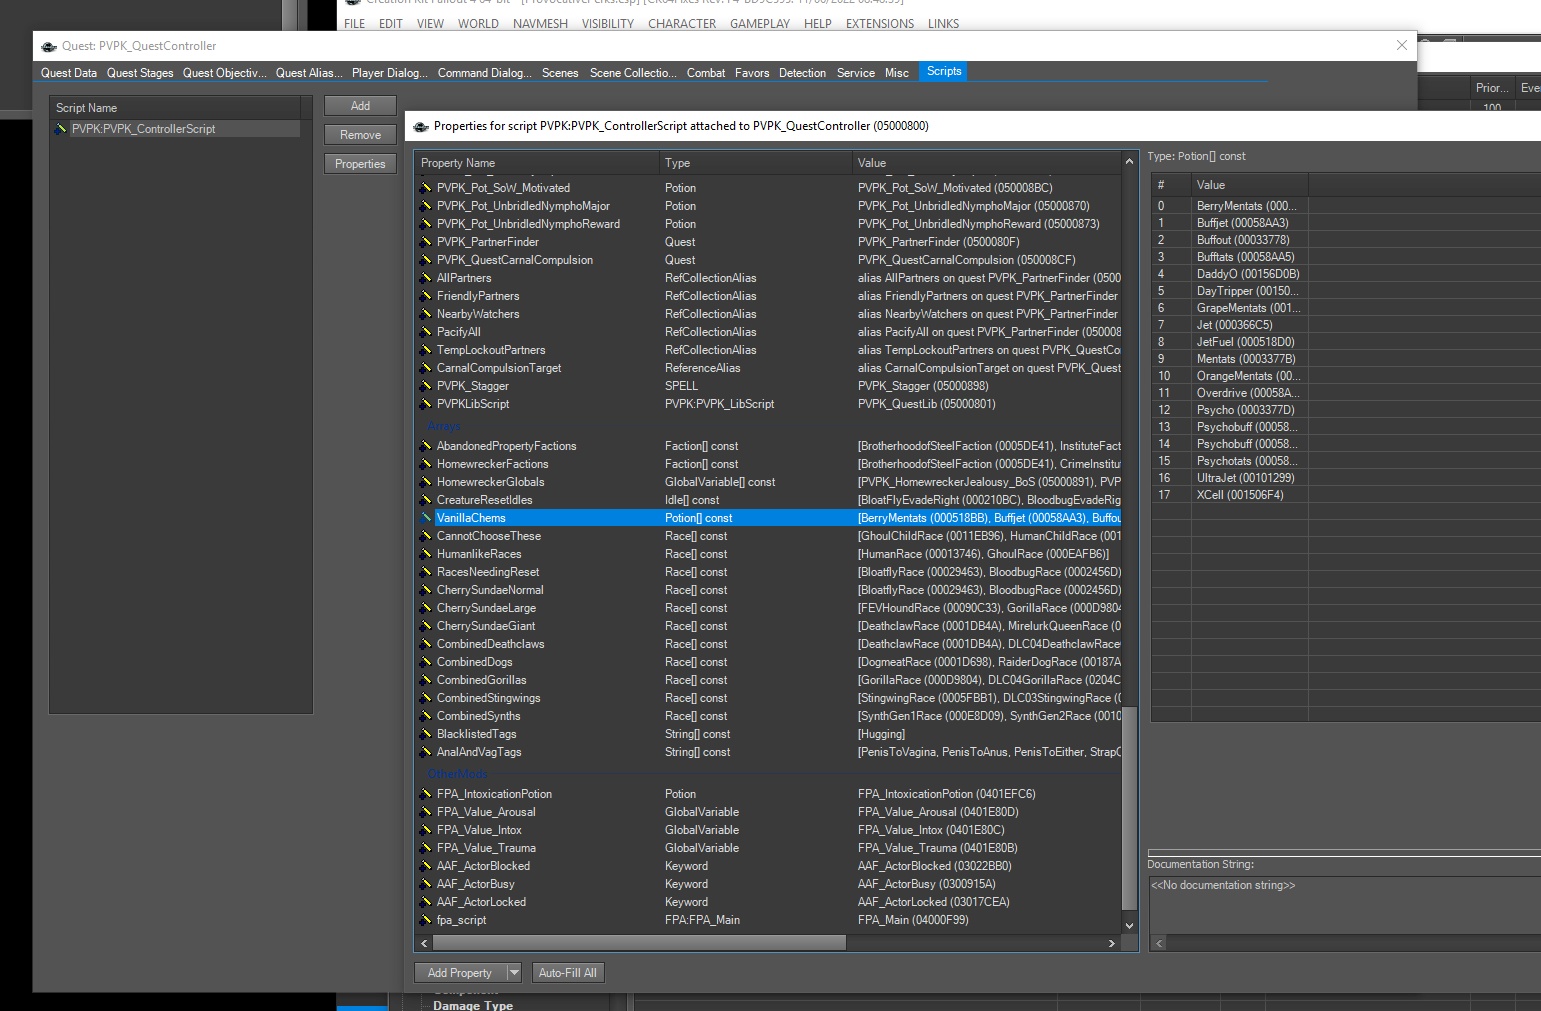Click the icon next to CherrySundaeGiant
Screen dimensions: 1541x1011
tap(425, 626)
